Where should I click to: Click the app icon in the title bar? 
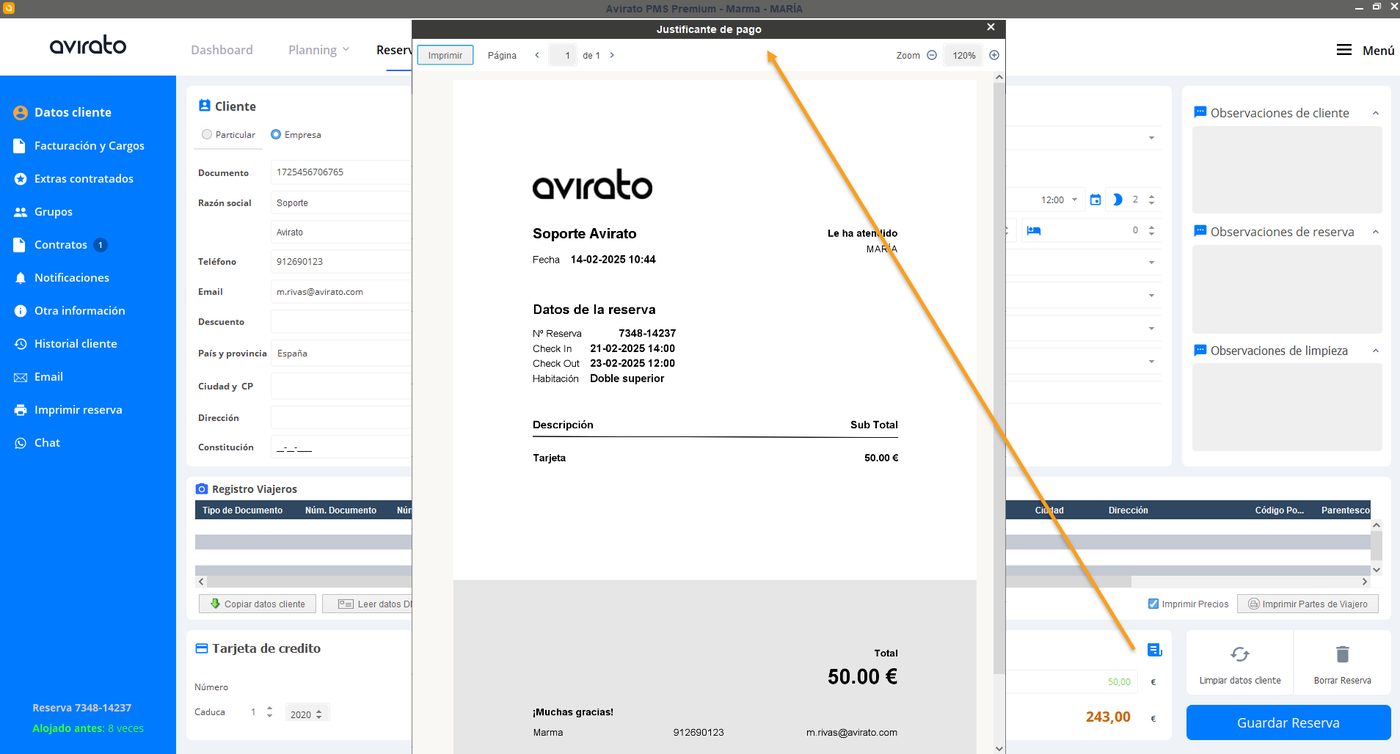9,8
